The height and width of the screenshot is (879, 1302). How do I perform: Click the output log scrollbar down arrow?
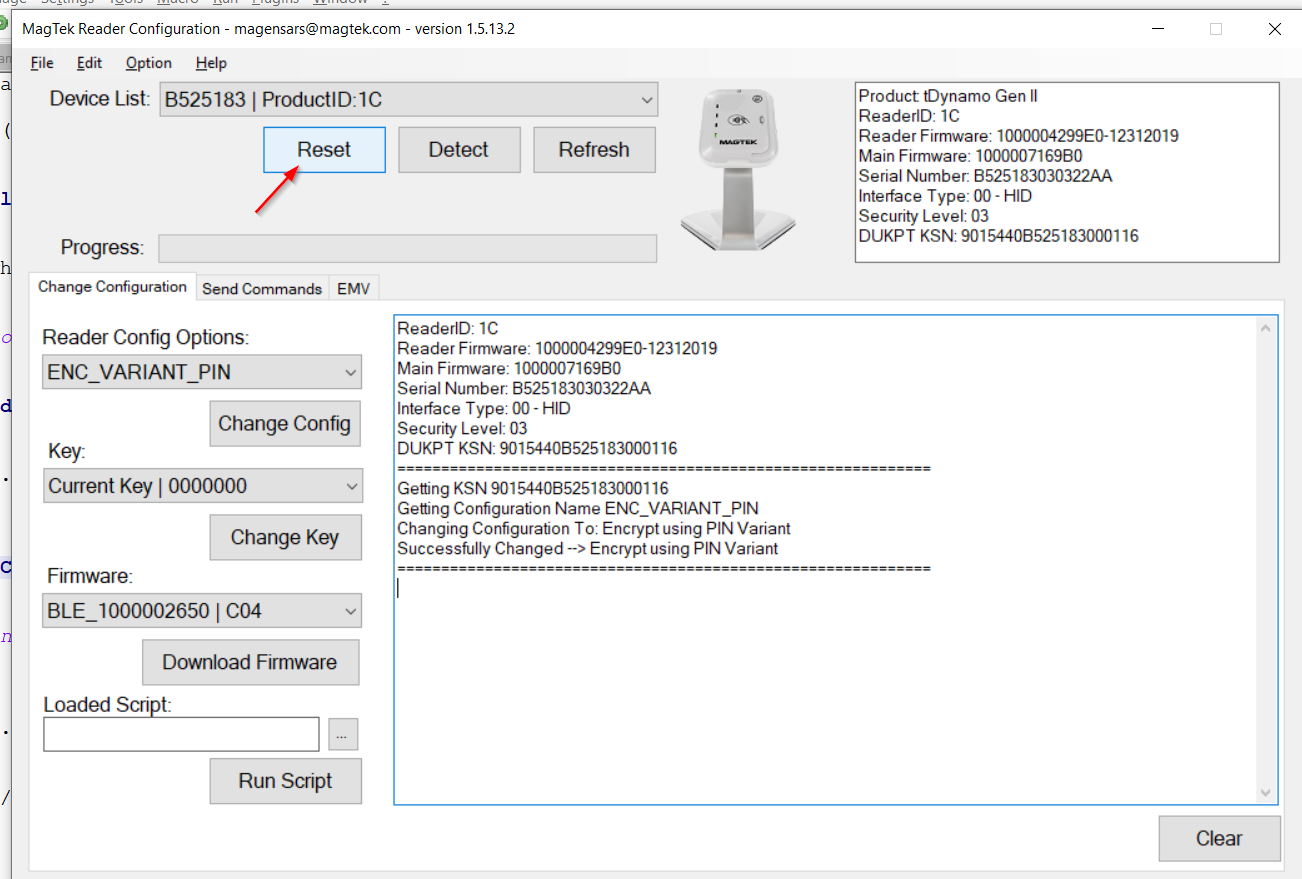coord(1266,793)
